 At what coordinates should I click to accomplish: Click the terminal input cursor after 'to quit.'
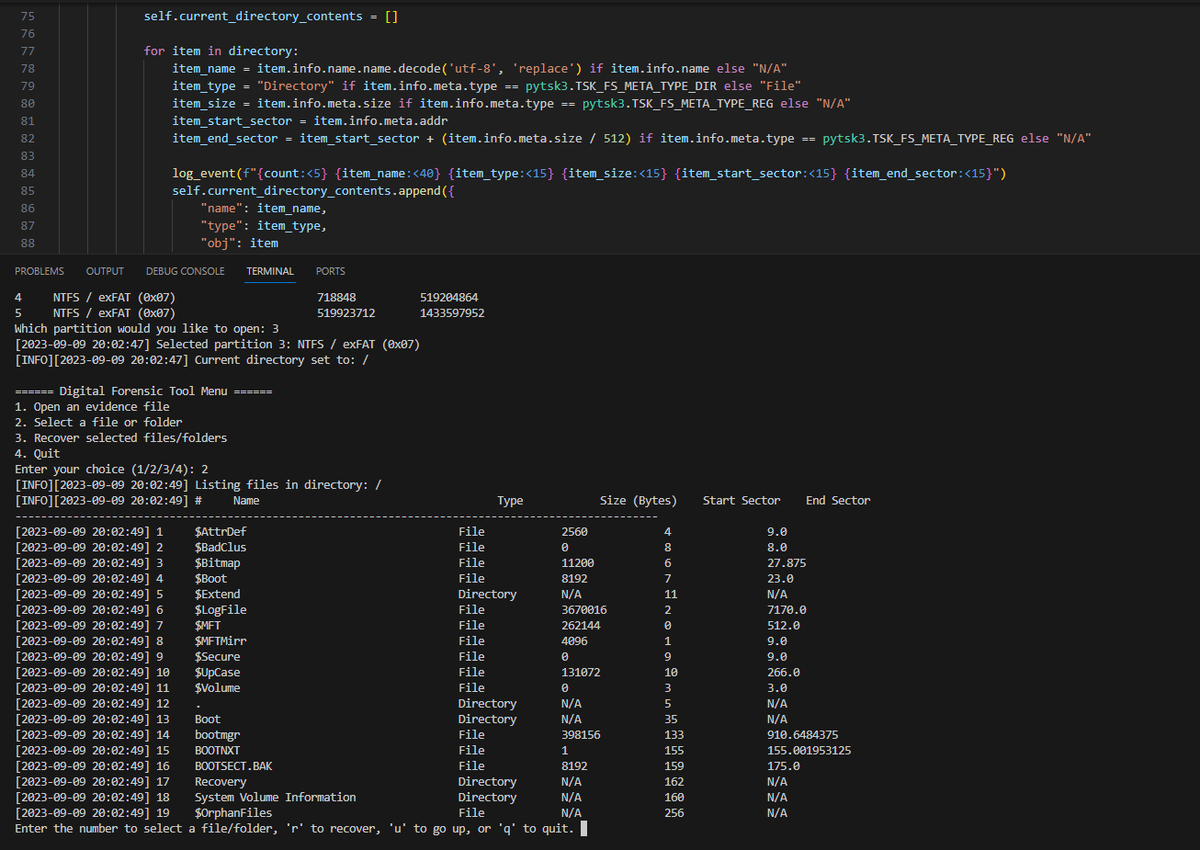coord(583,828)
